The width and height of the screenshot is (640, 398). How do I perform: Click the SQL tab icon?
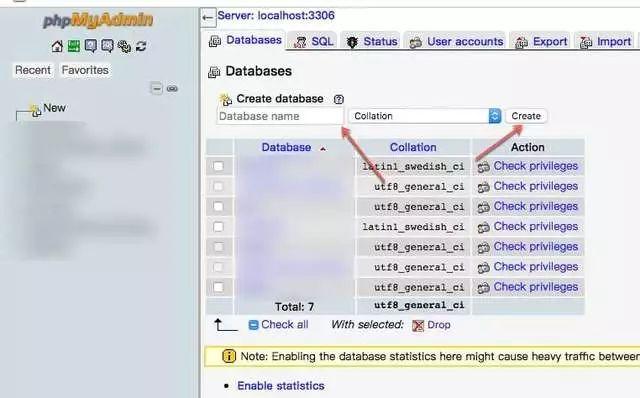(300, 42)
